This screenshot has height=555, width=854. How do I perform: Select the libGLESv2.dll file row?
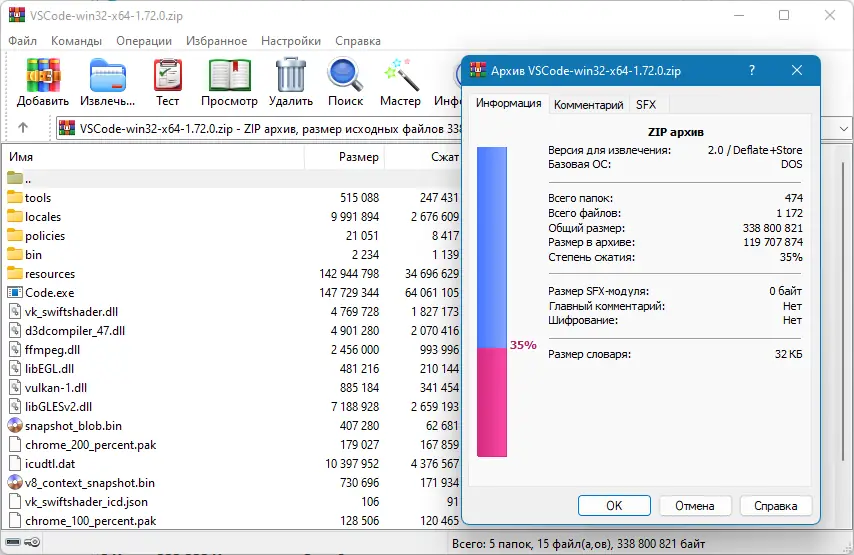point(233,407)
